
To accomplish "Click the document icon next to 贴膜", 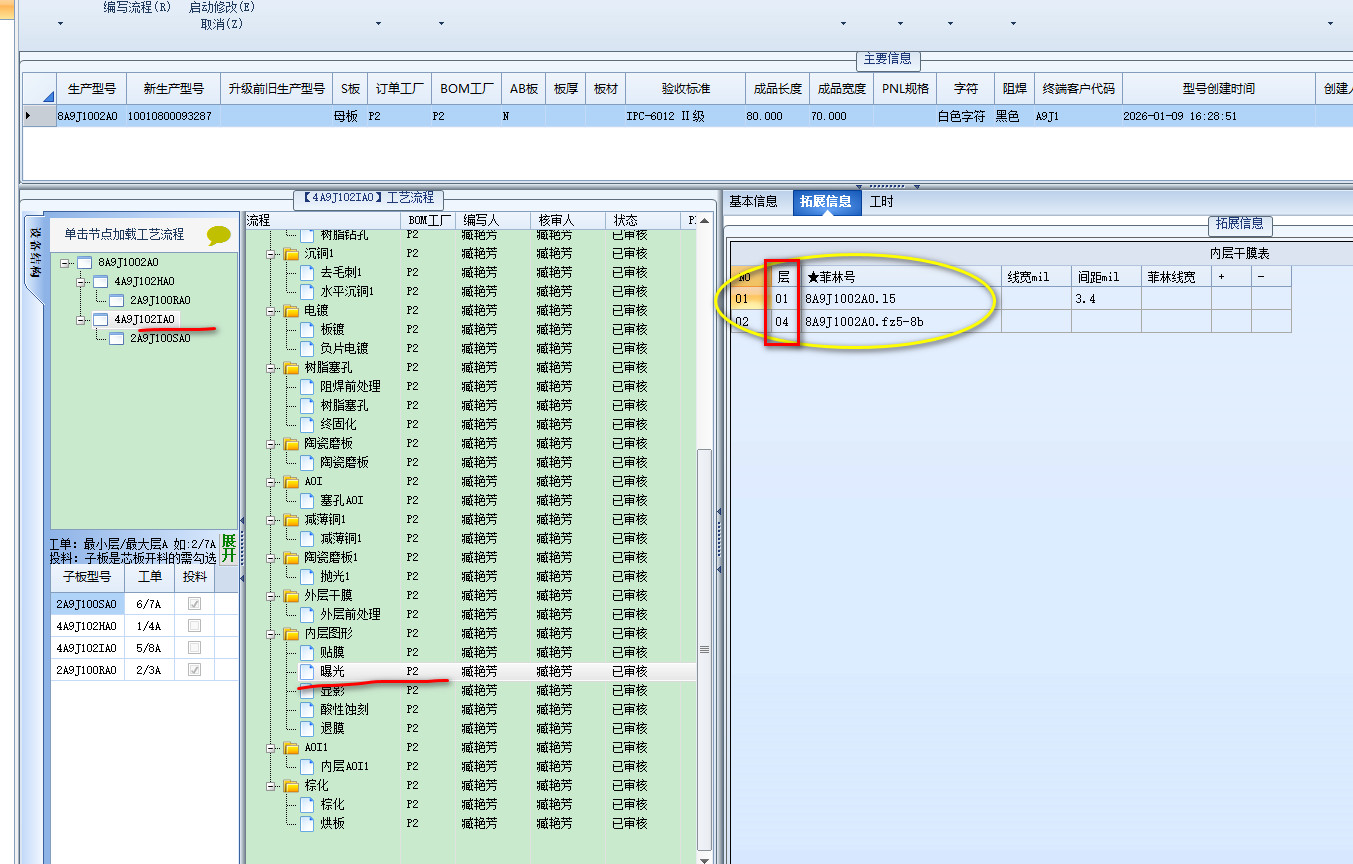I will (x=307, y=653).
